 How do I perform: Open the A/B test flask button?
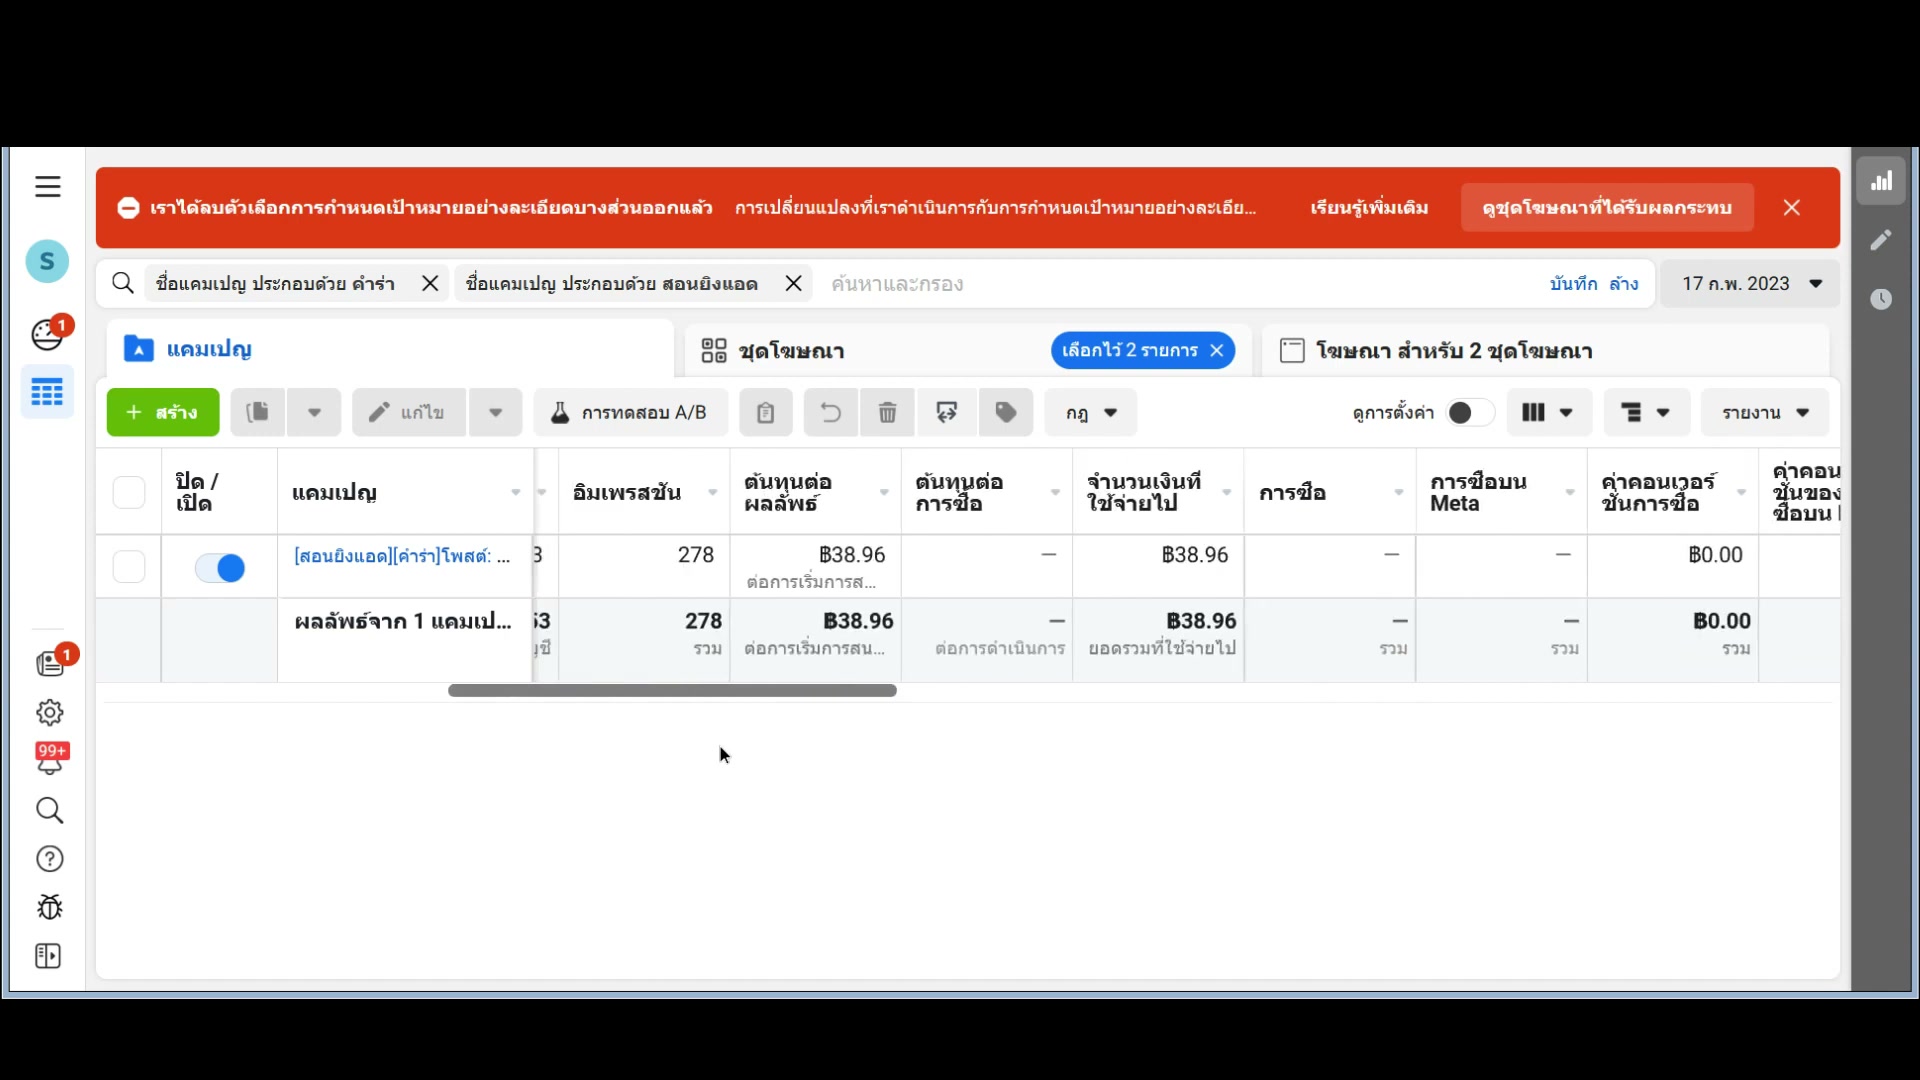click(x=630, y=413)
